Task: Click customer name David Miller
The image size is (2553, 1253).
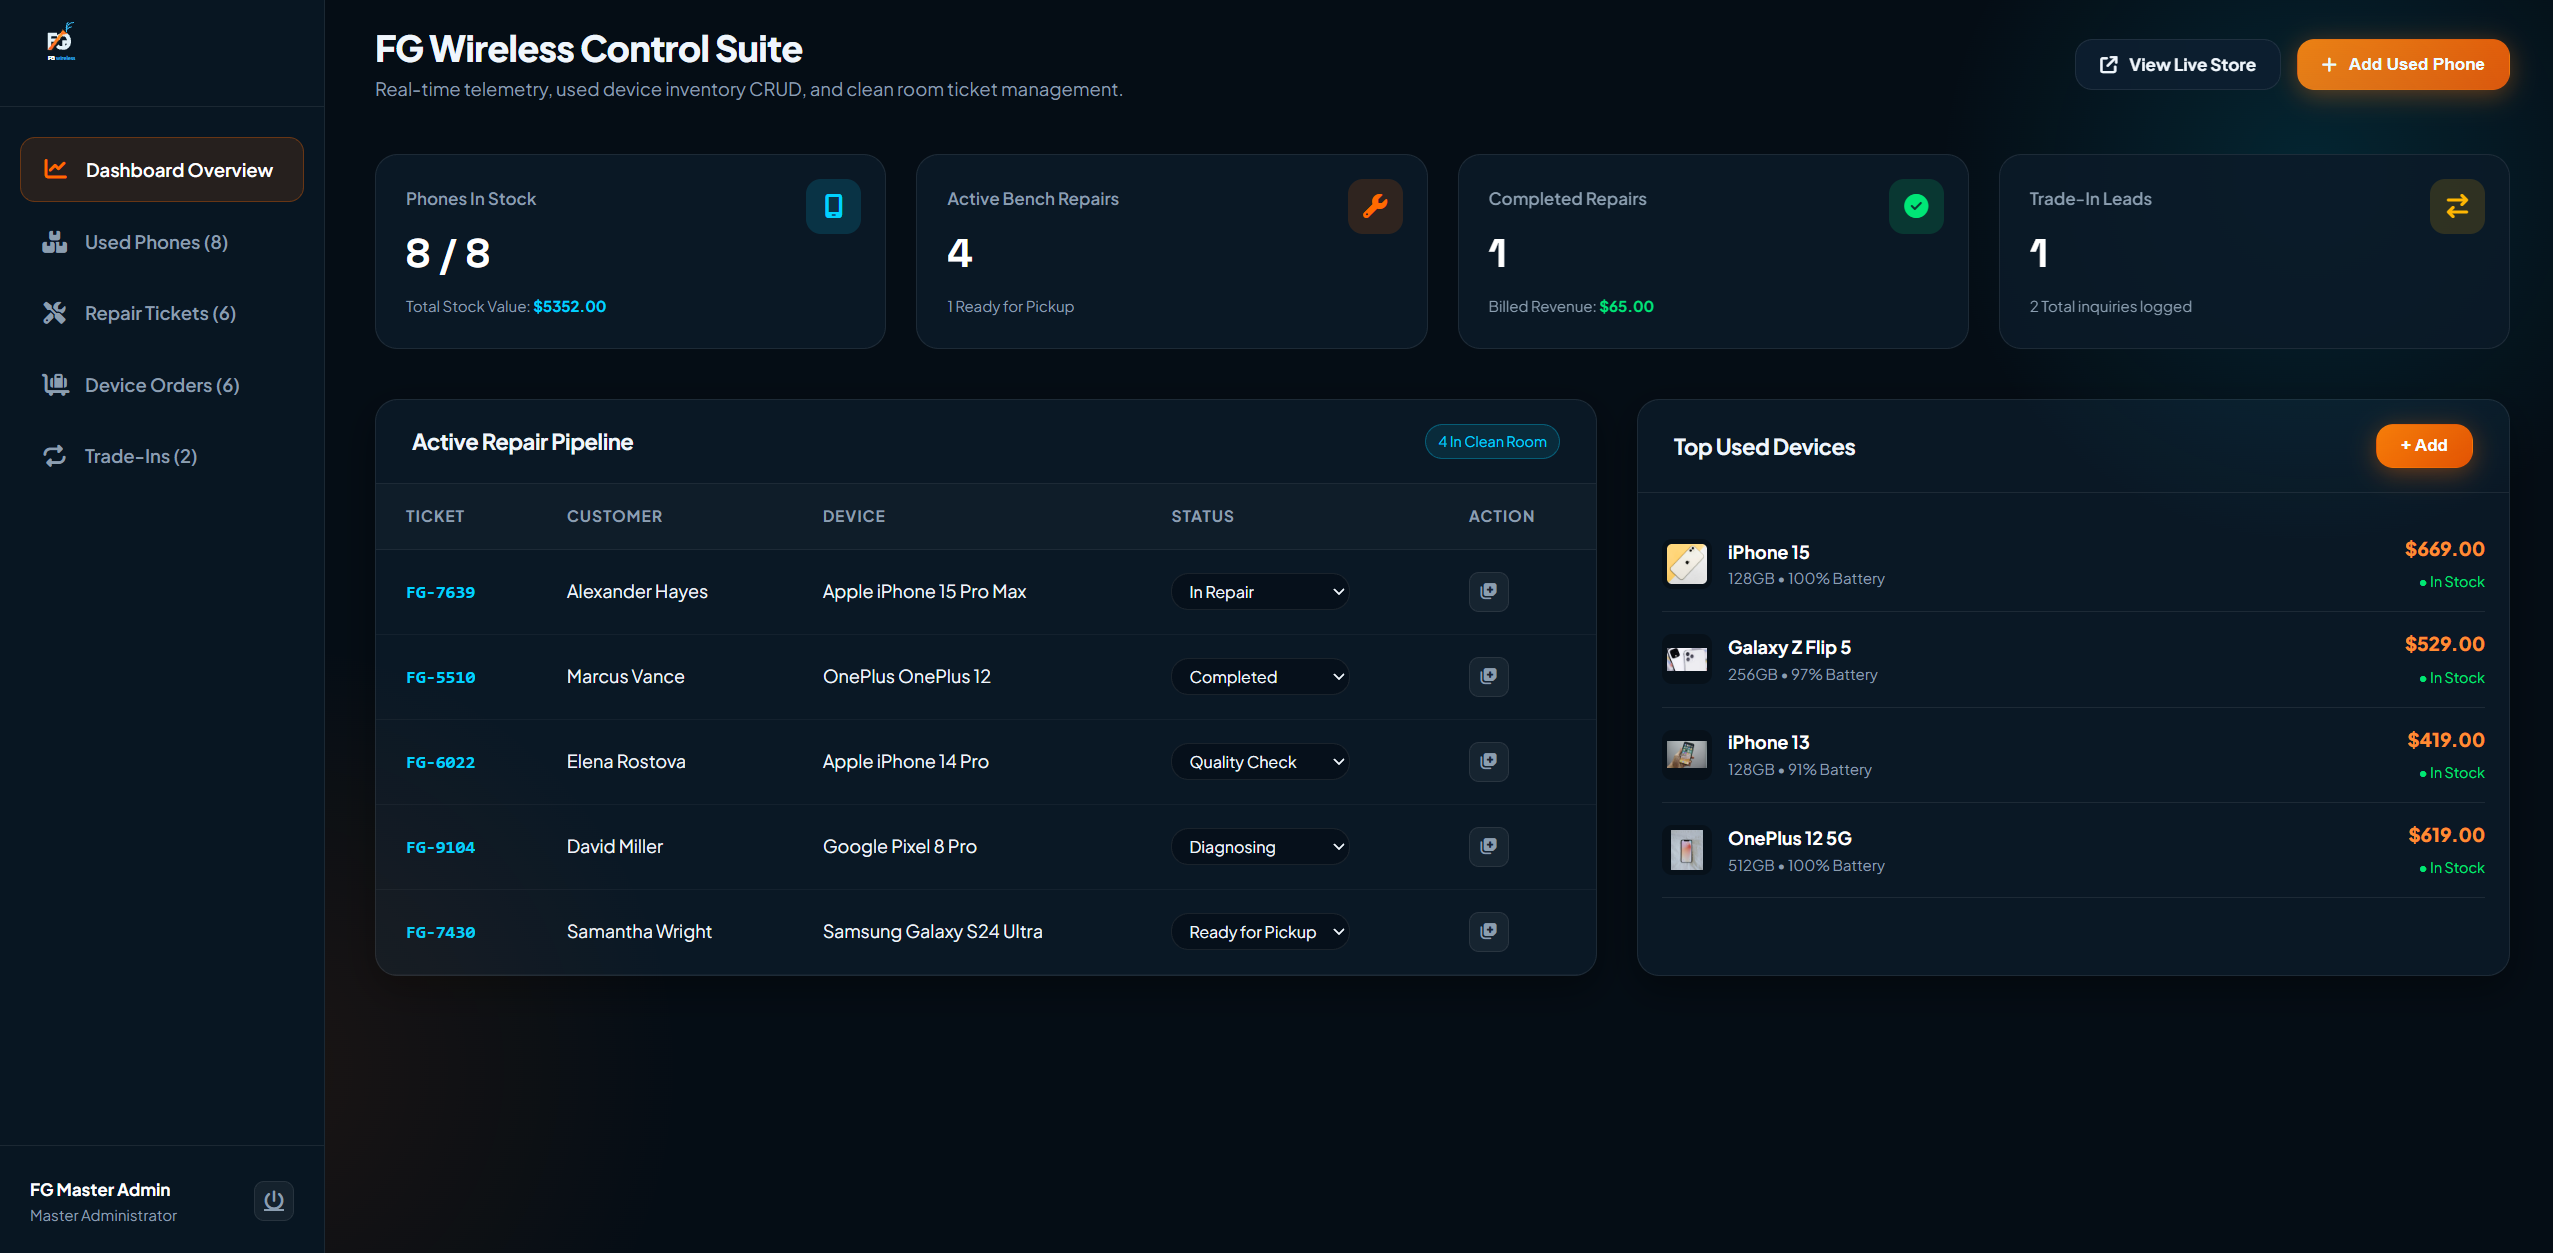Action: pyautogui.click(x=614, y=847)
